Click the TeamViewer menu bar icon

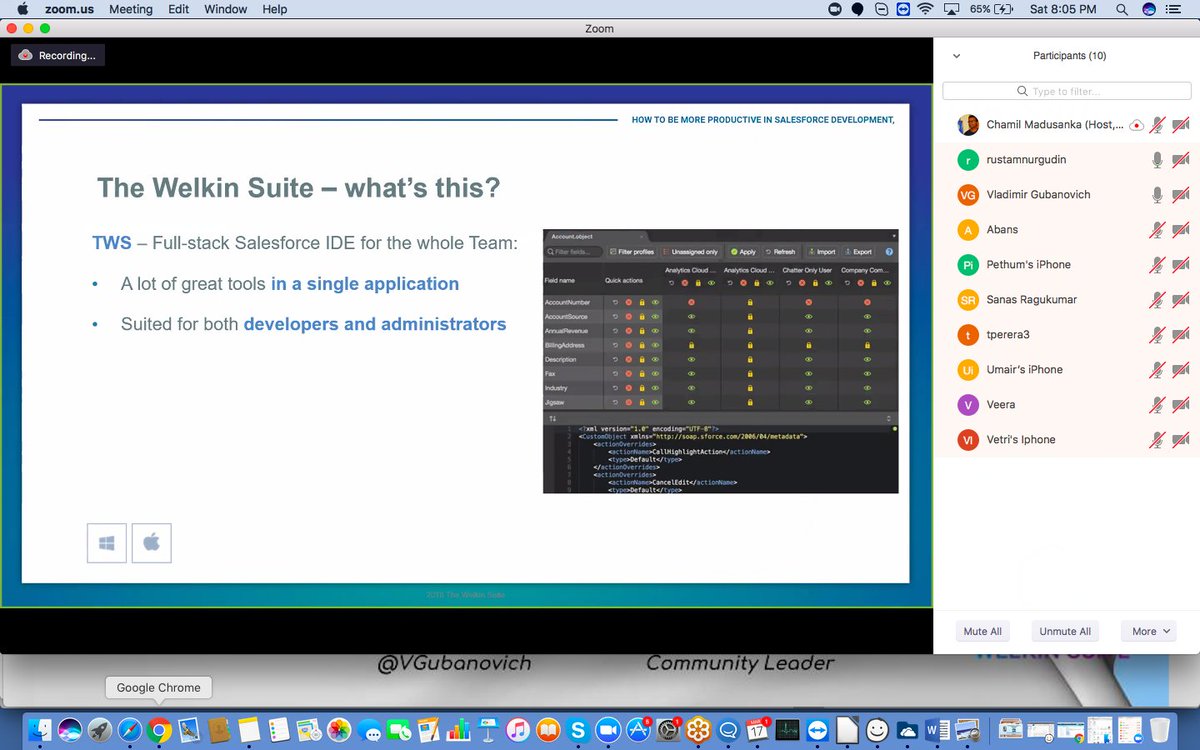(903, 9)
